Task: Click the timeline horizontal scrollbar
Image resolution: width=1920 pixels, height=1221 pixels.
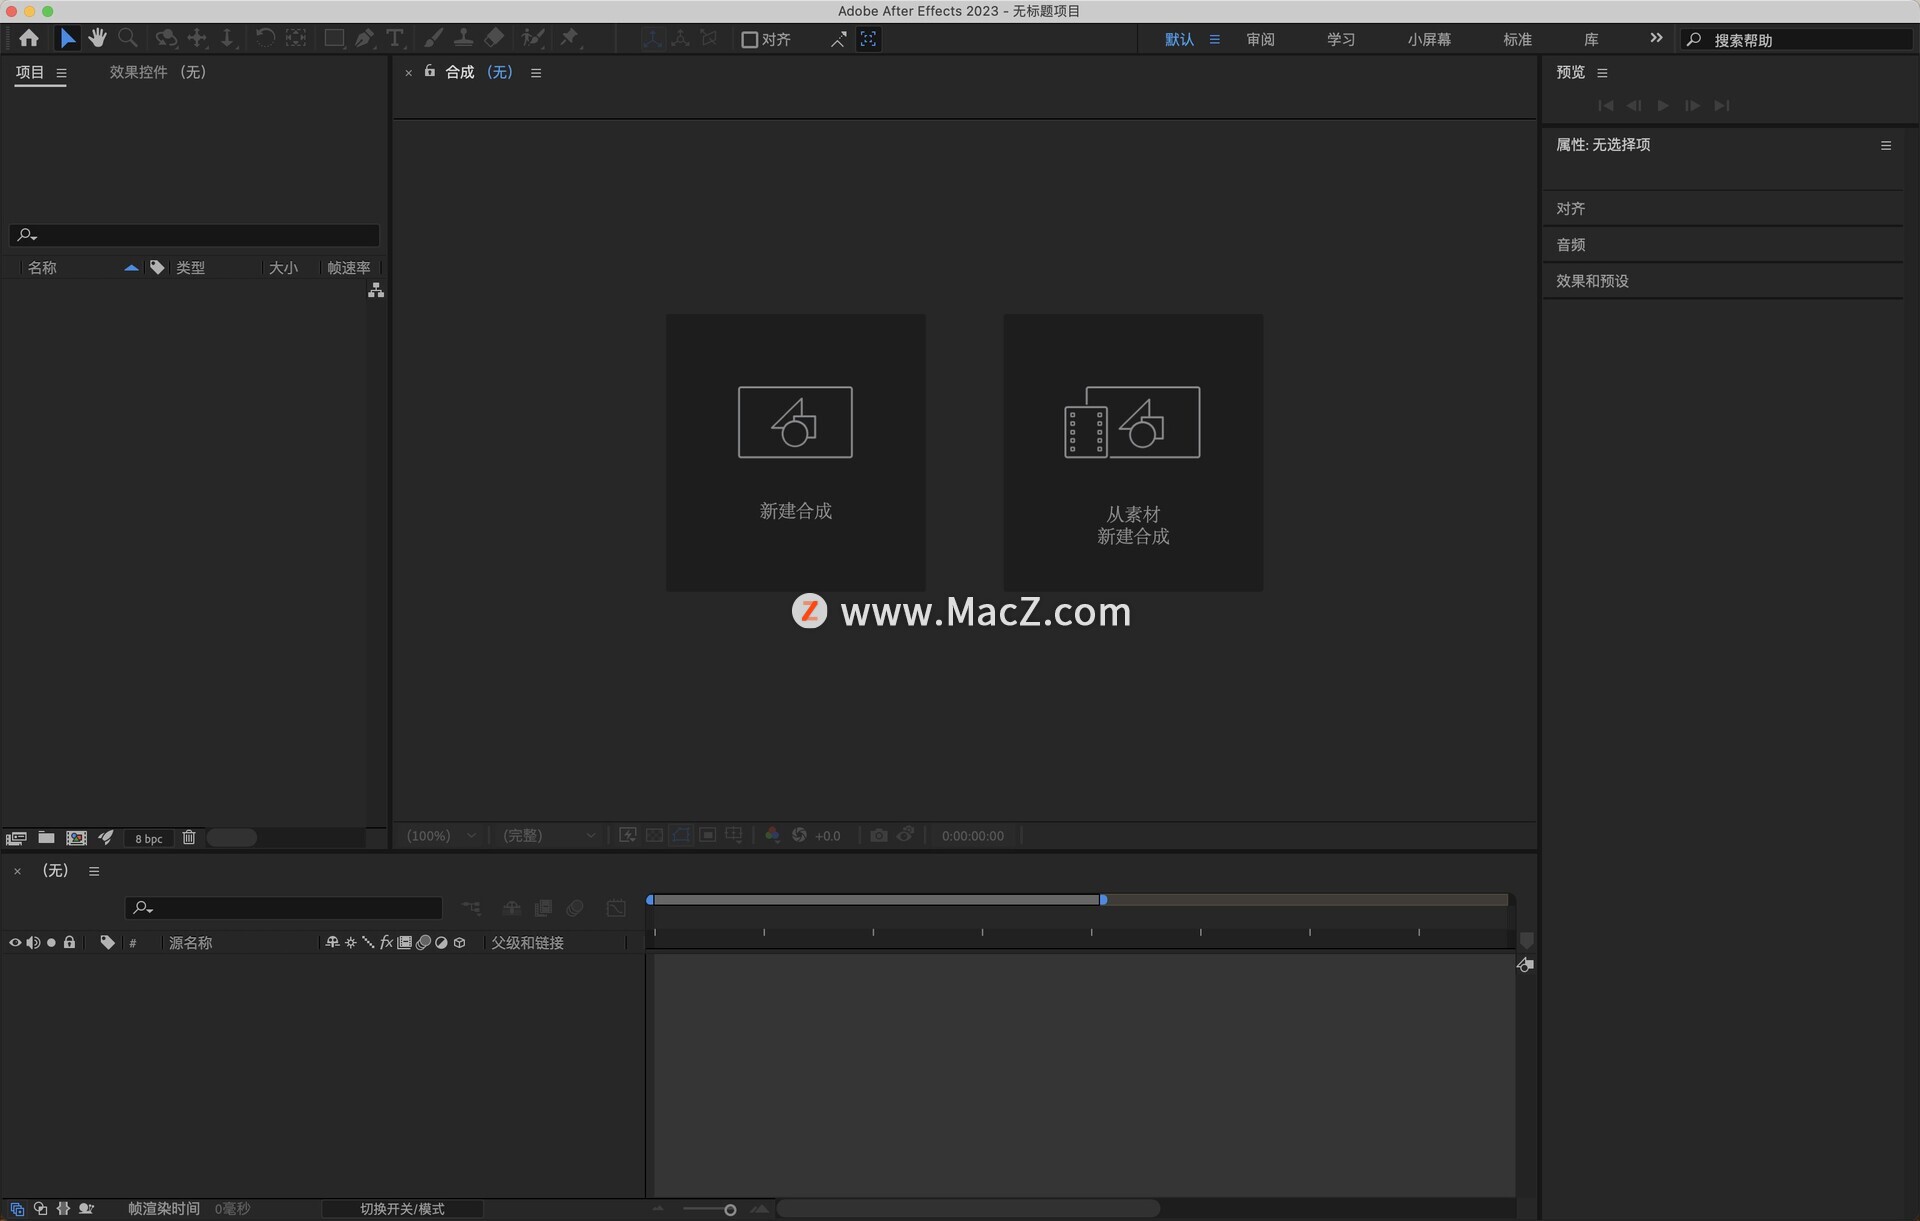Action: [x=968, y=1209]
